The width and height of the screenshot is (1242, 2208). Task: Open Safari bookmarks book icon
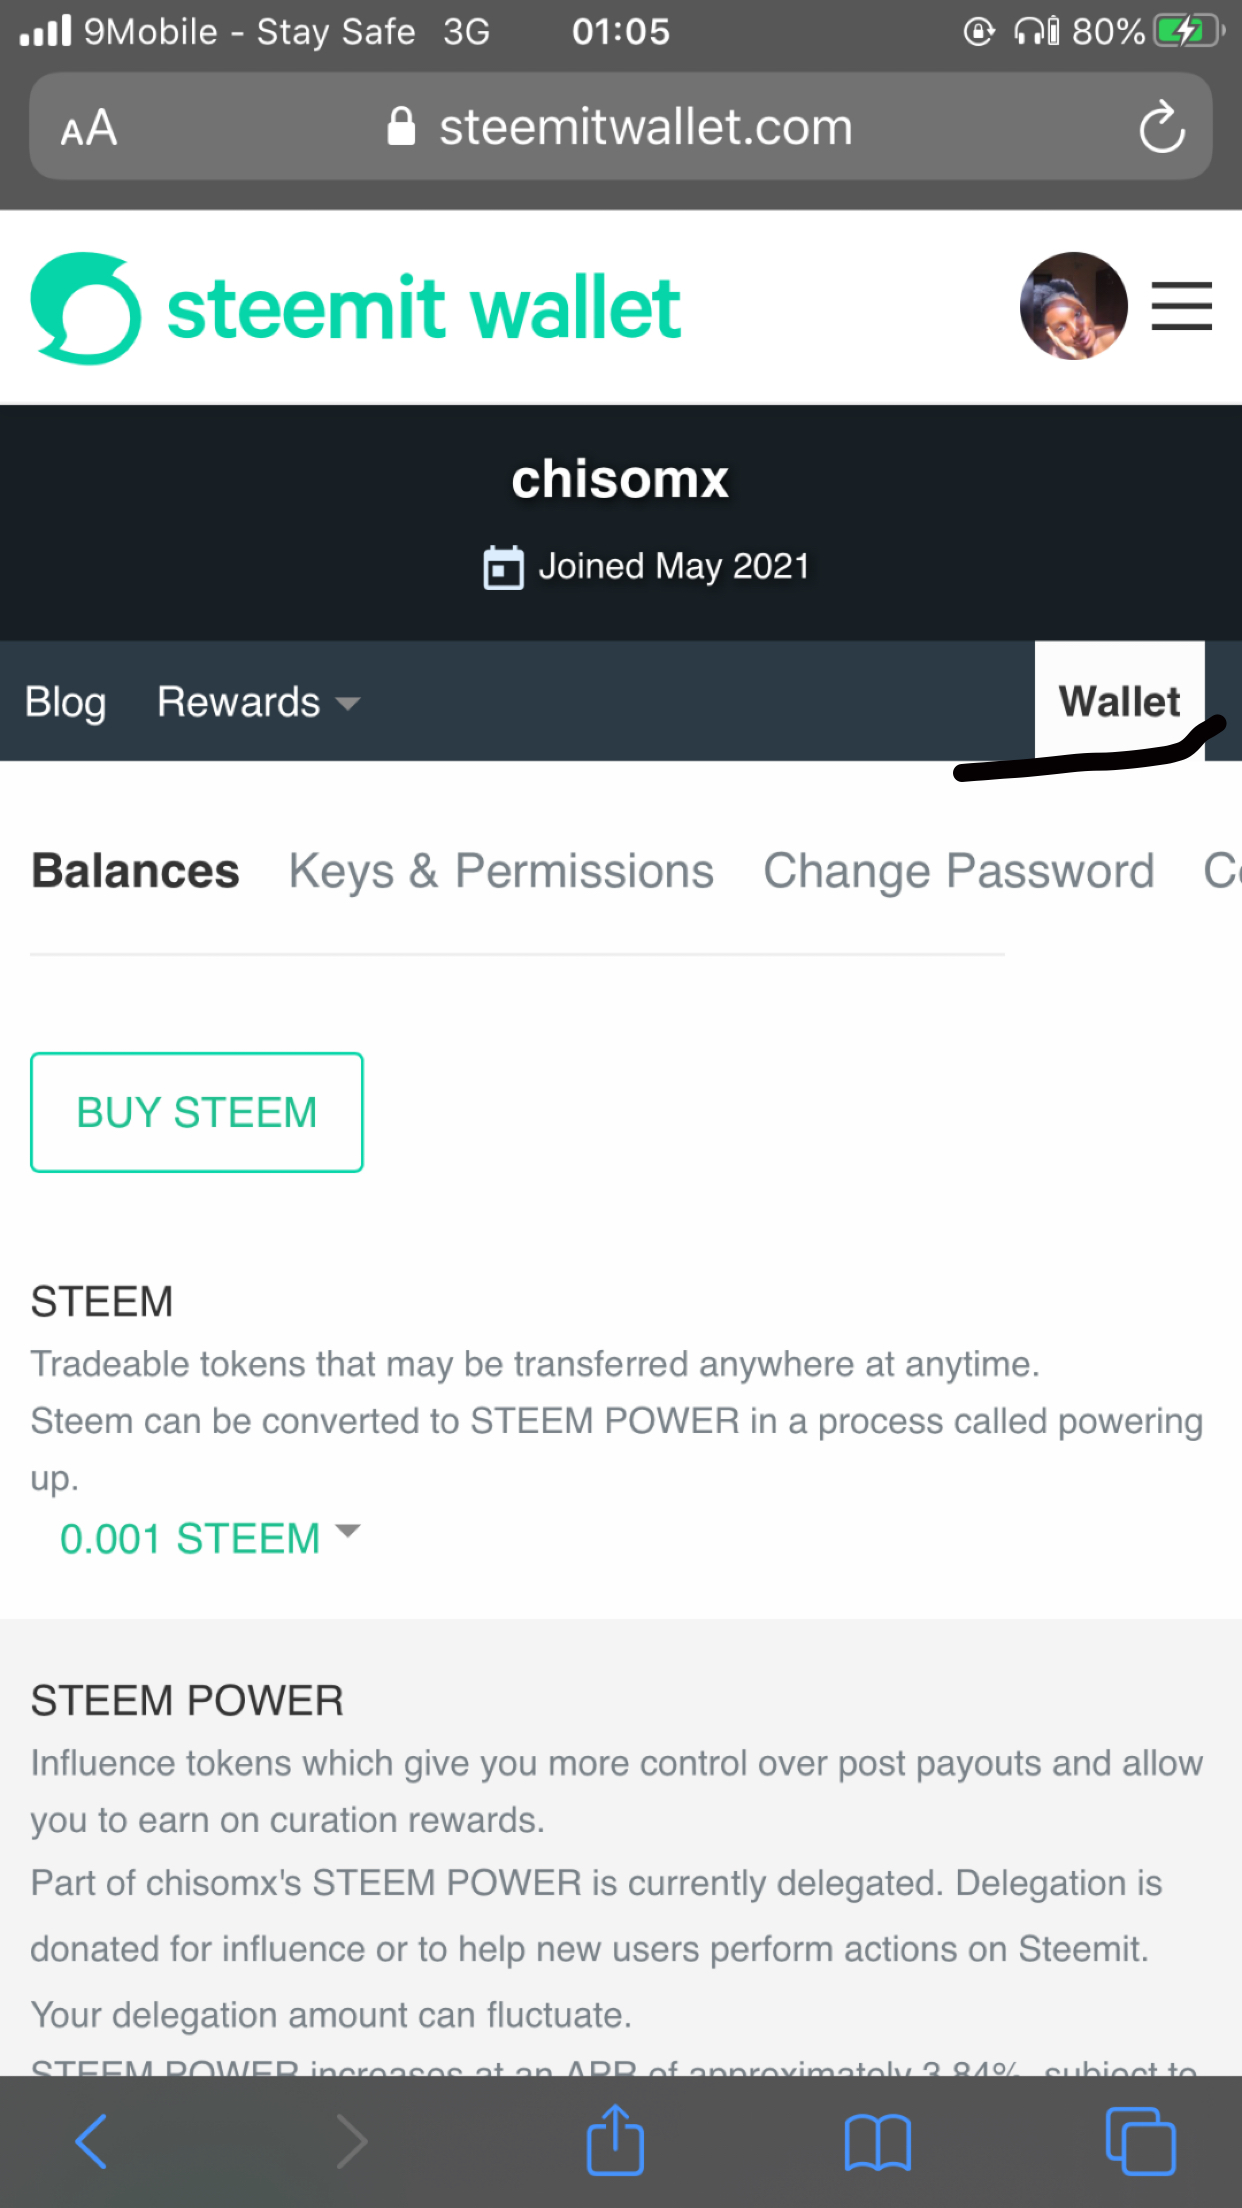(877, 2141)
